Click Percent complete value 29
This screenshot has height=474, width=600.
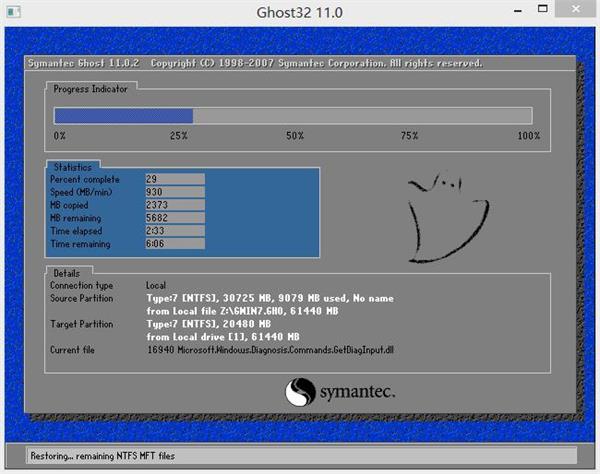point(175,179)
